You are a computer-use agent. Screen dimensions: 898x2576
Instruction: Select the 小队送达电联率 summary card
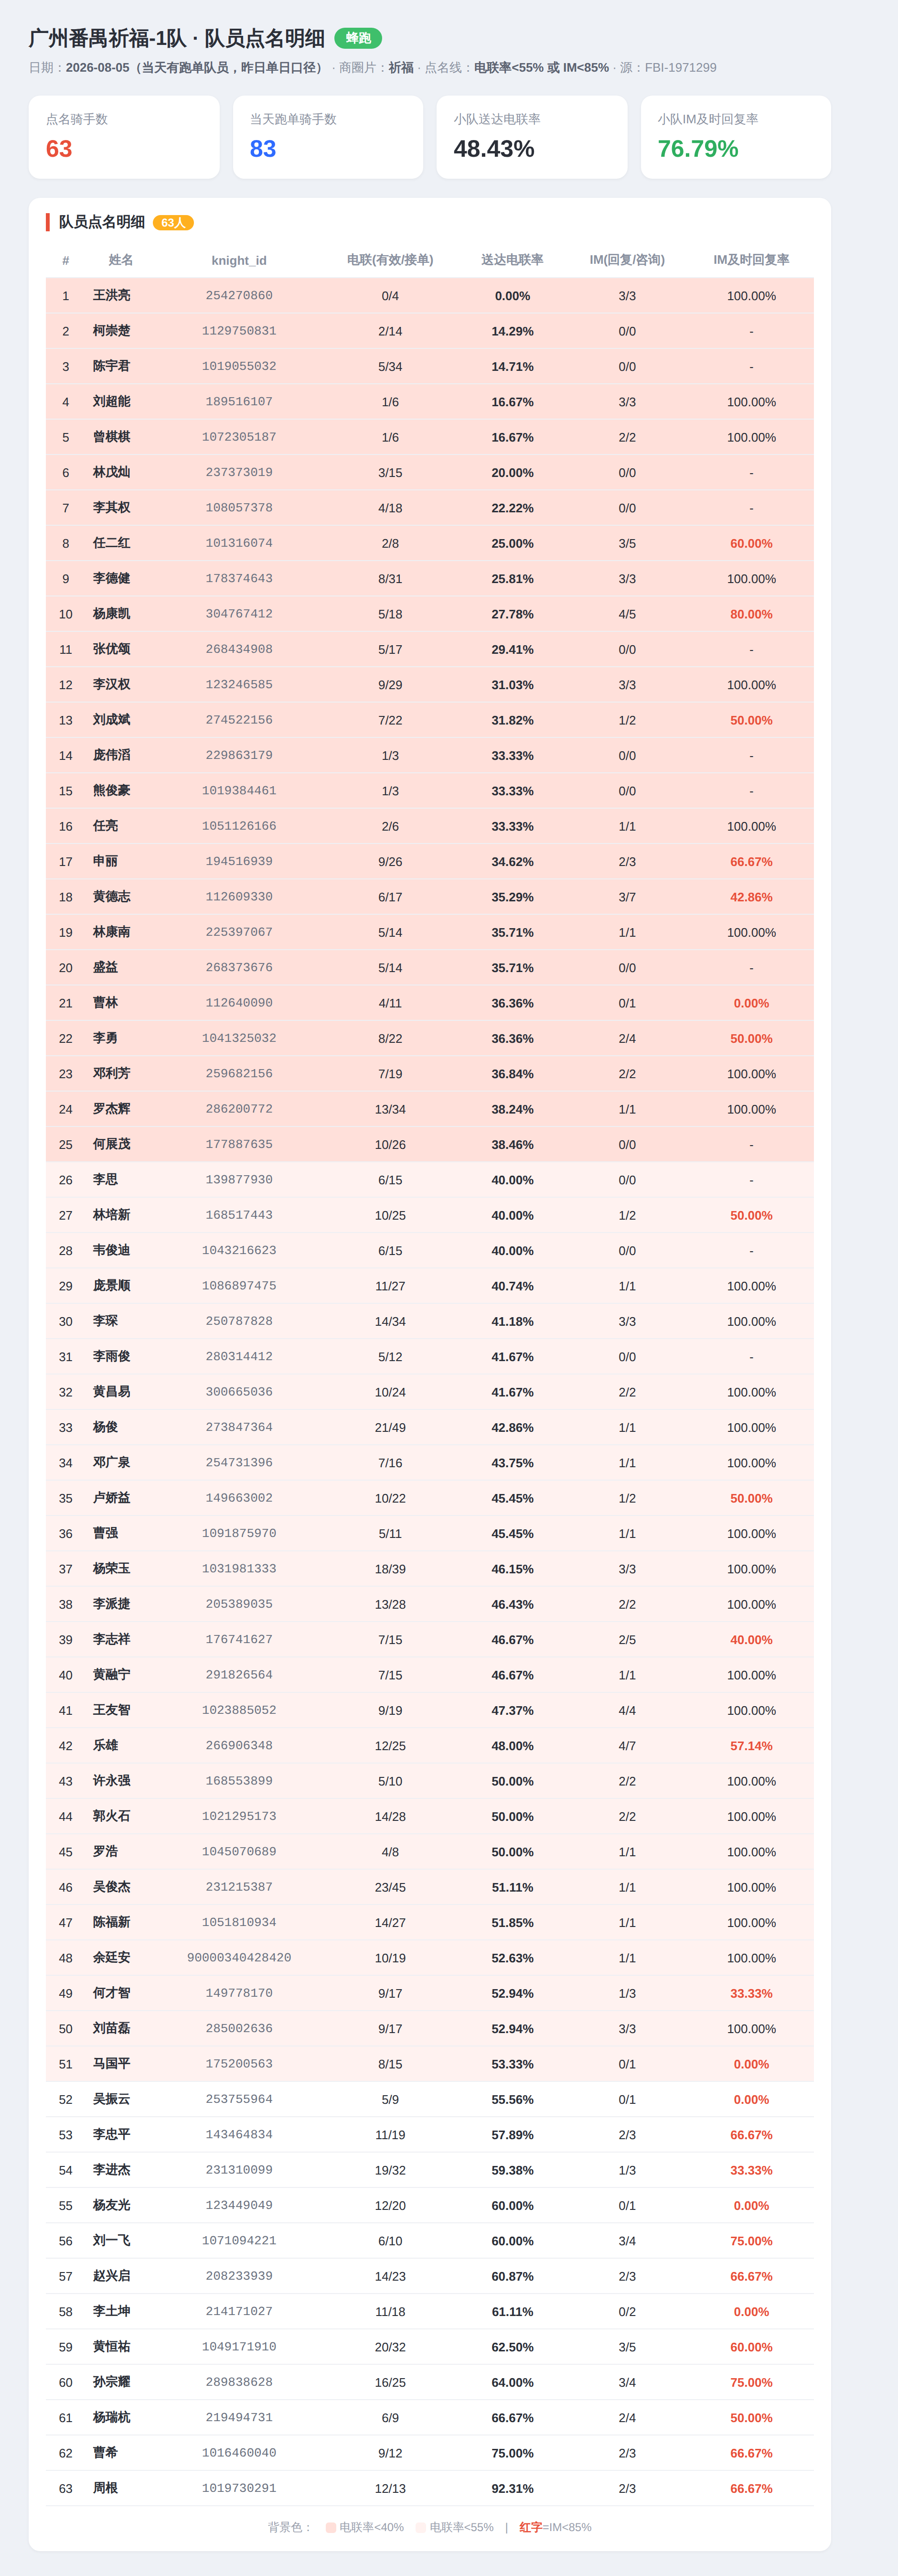pyautogui.click(x=532, y=137)
